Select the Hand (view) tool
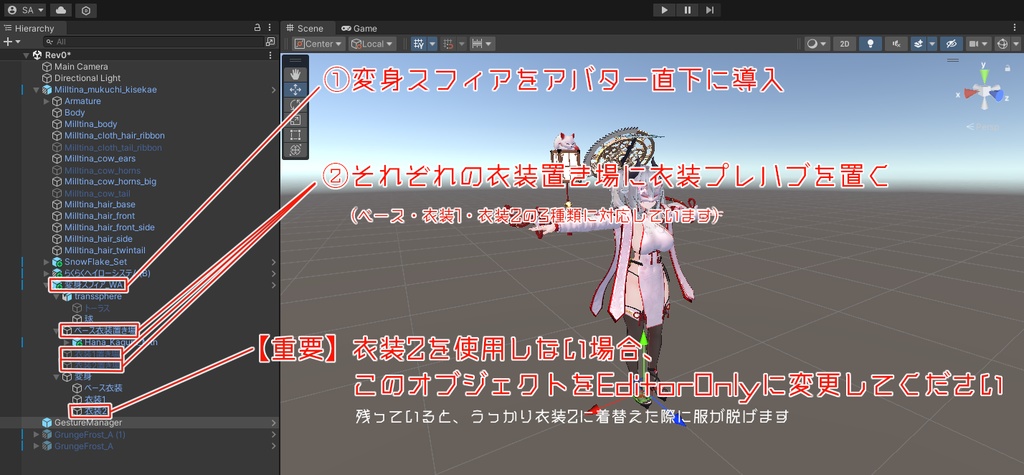The width and height of the screenshot is (1024, 475). [x=295, y=73]
